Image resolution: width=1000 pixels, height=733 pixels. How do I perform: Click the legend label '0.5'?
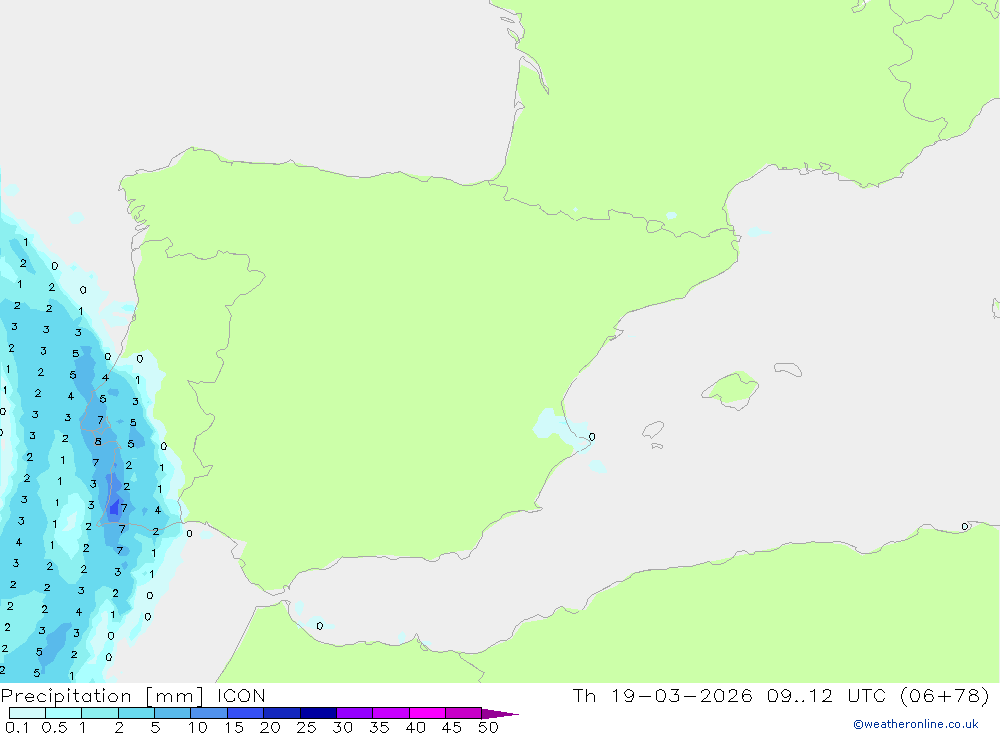pyautogui.click(x=54, y=727)
